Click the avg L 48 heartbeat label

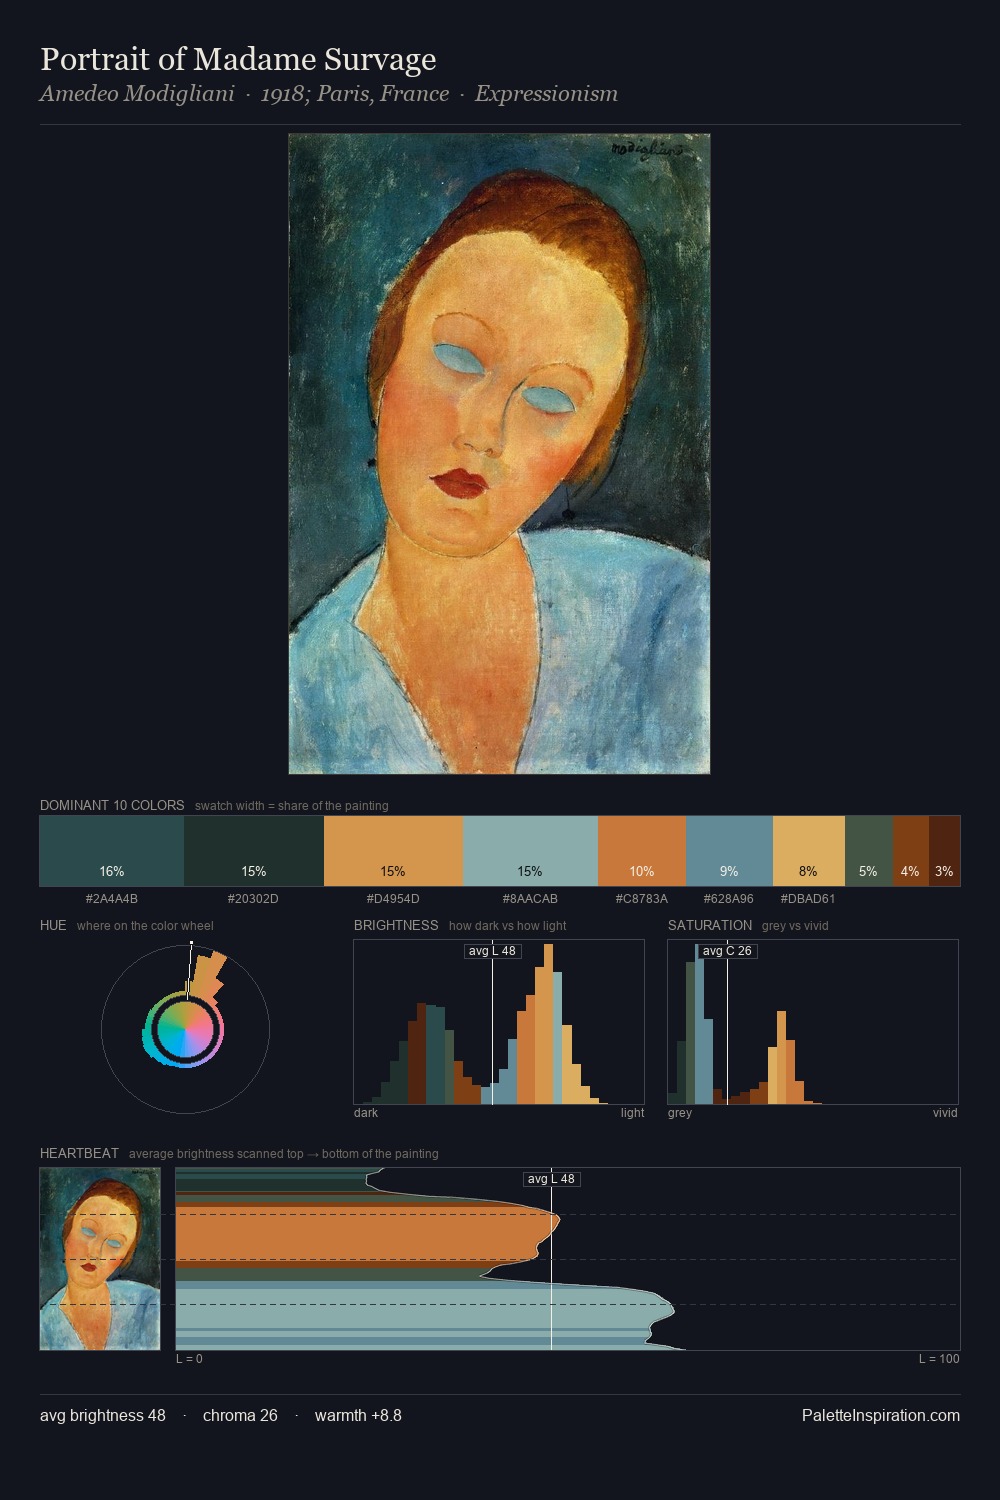point(552,1179)
